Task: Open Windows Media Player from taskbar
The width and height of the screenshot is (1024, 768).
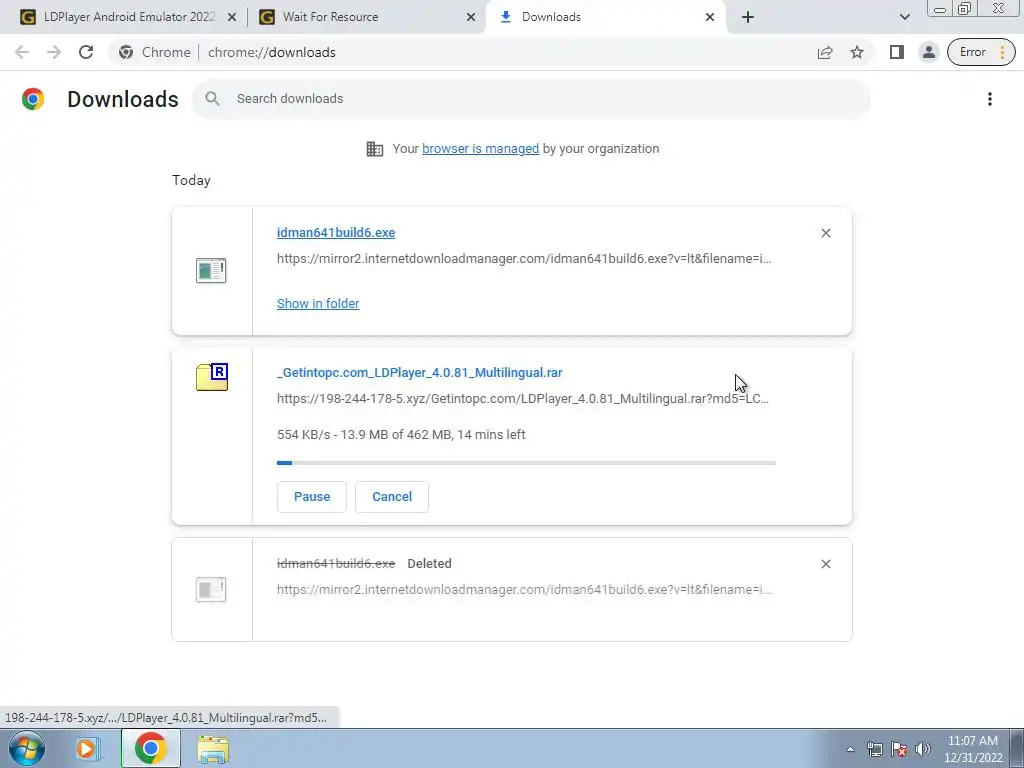Action: 86,748
